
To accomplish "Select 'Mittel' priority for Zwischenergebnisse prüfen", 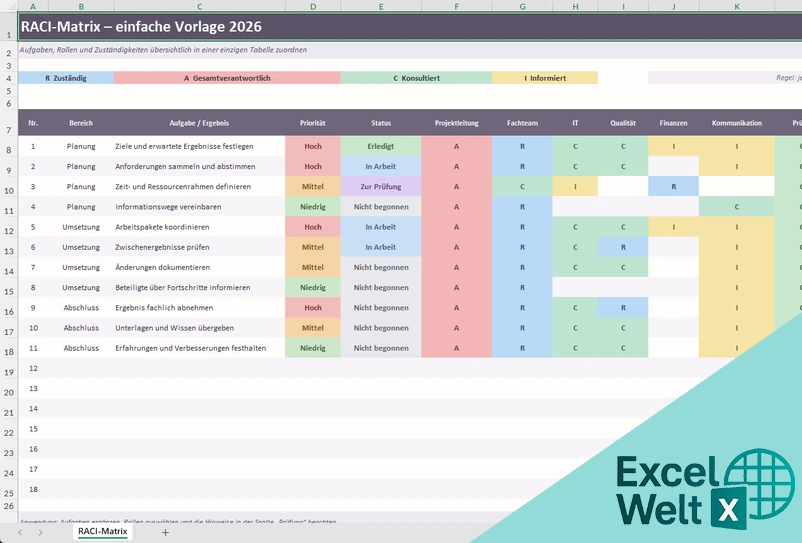I will tap(313, 247).
